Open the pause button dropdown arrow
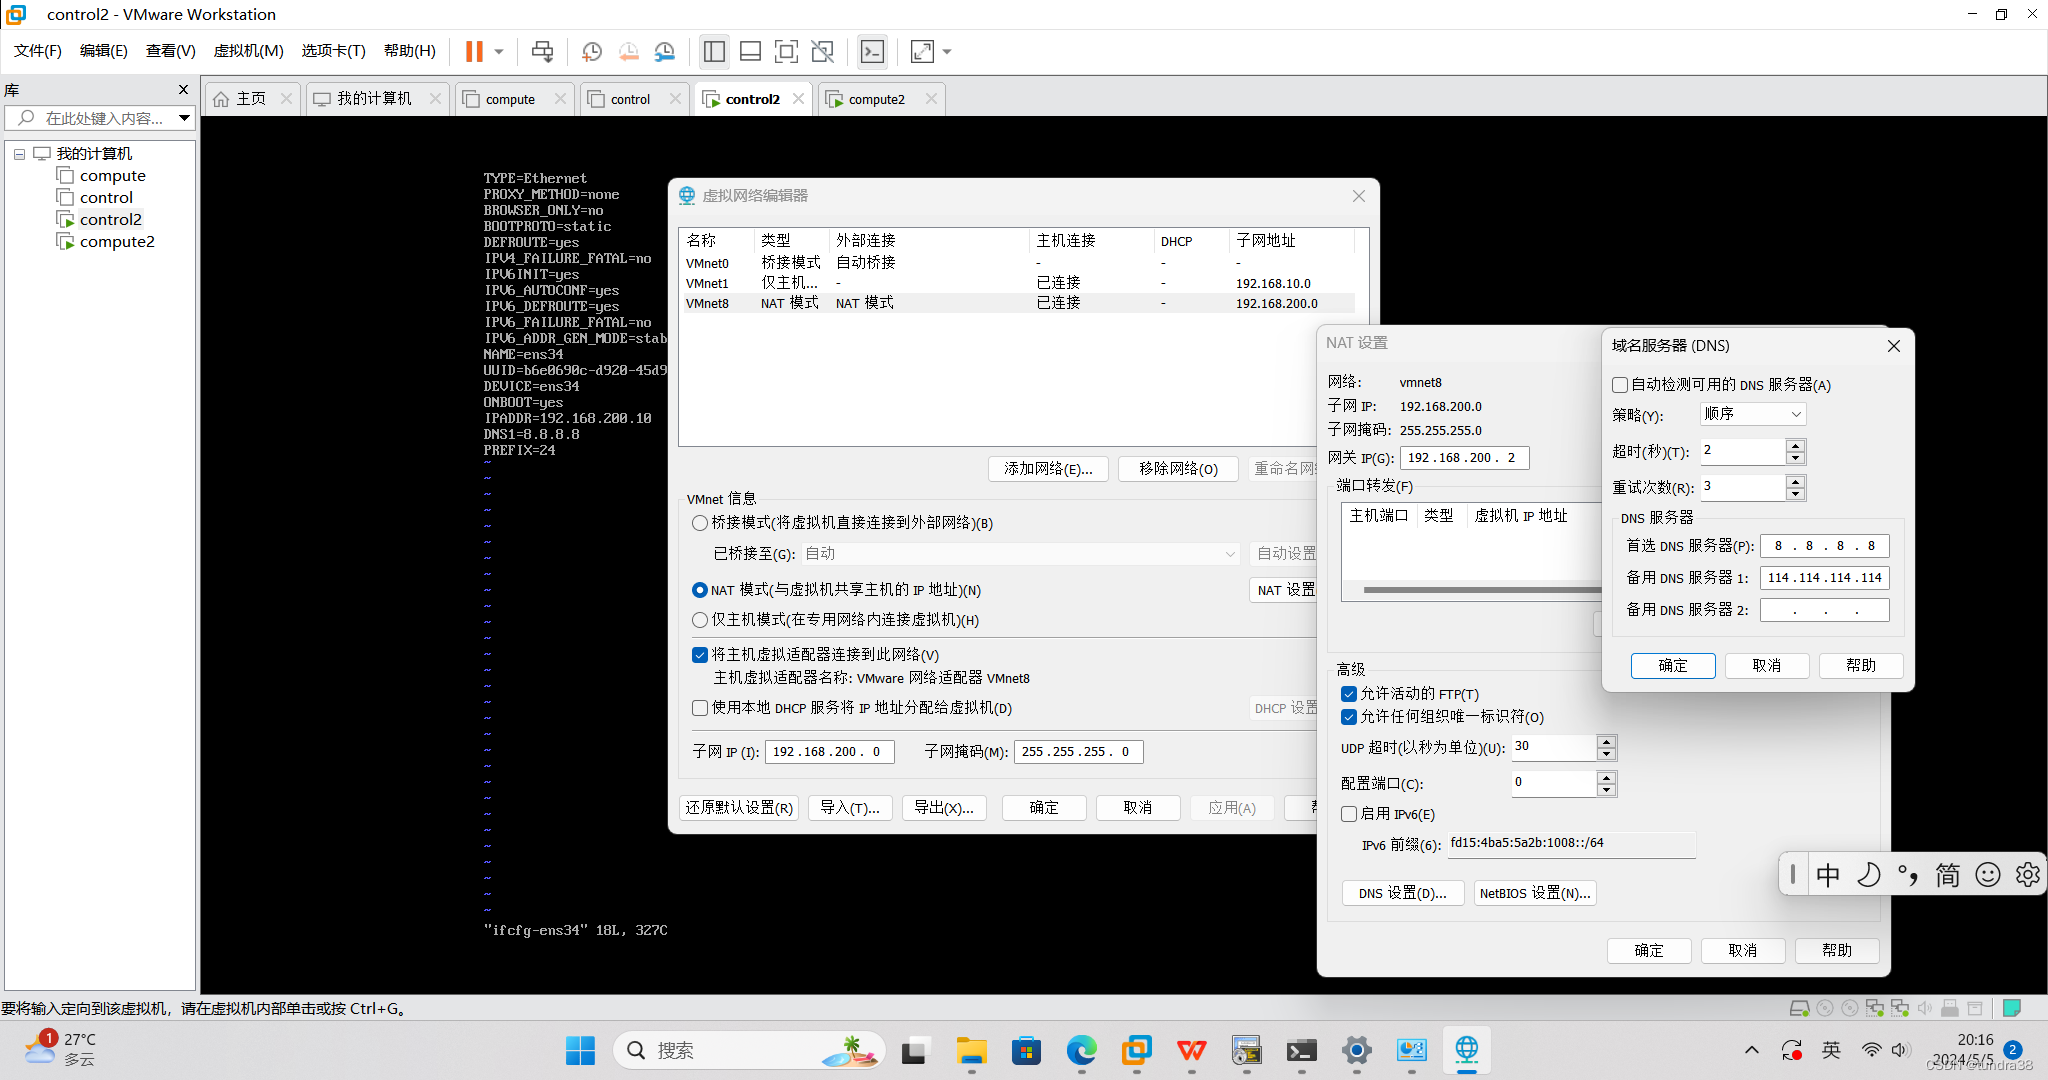 (499, 51)
